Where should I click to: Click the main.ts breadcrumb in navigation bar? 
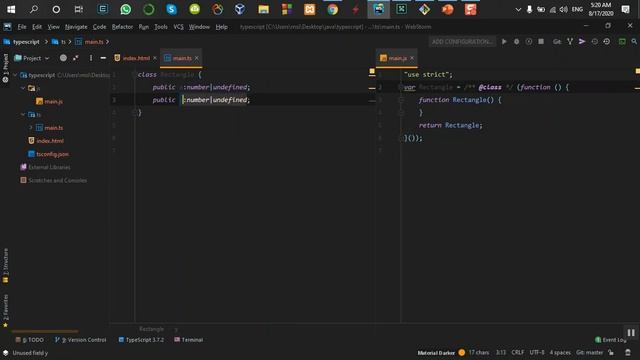(x=89, y=42)
